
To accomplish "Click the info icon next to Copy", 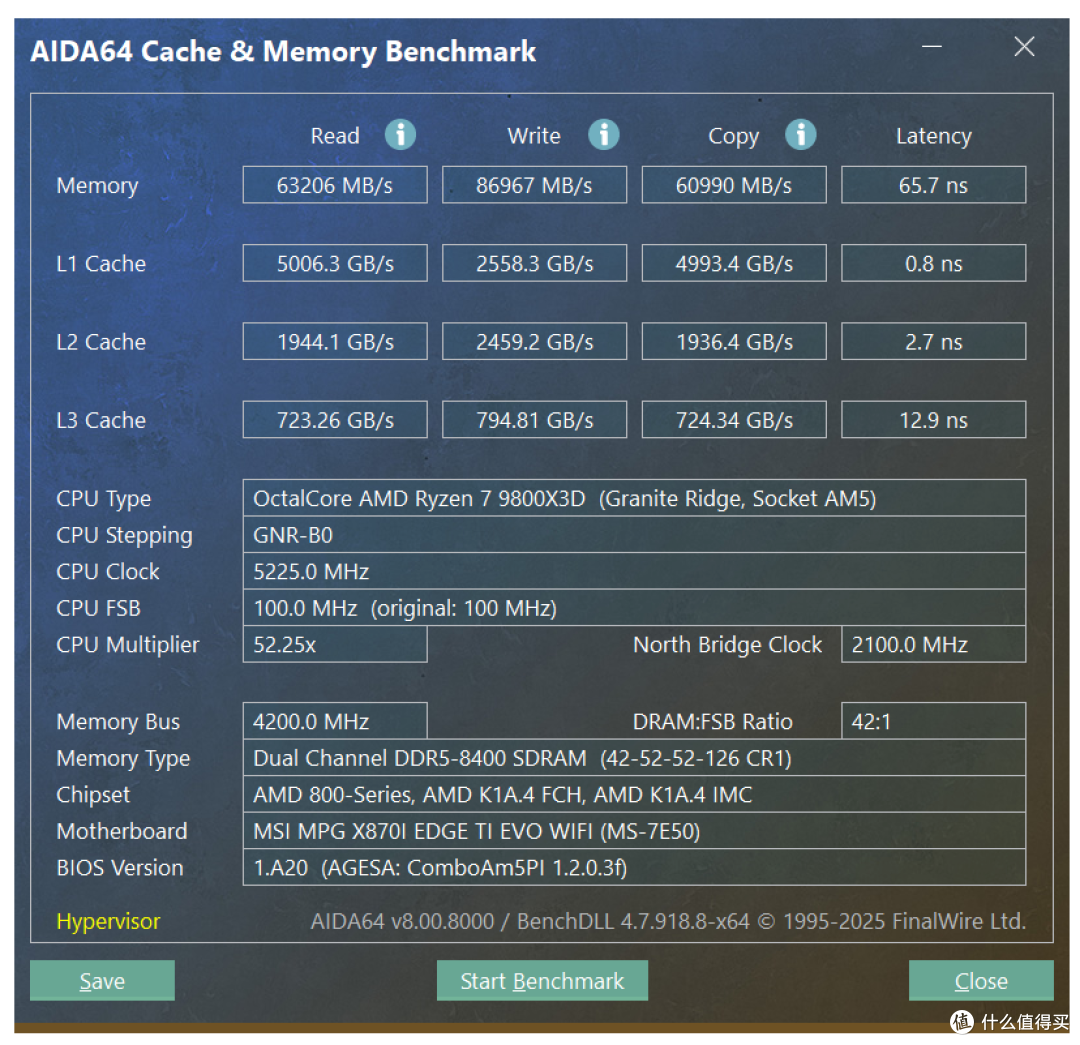I will [800, 134].
